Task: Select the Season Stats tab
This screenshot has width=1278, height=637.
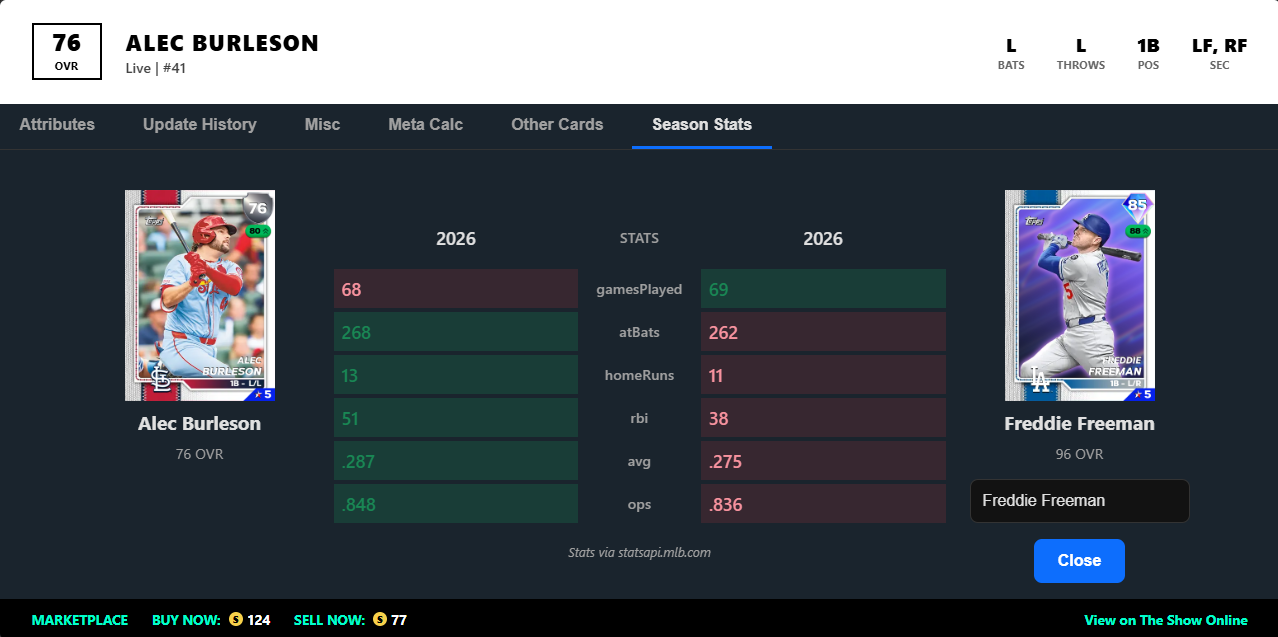Action: click(702, 125)
